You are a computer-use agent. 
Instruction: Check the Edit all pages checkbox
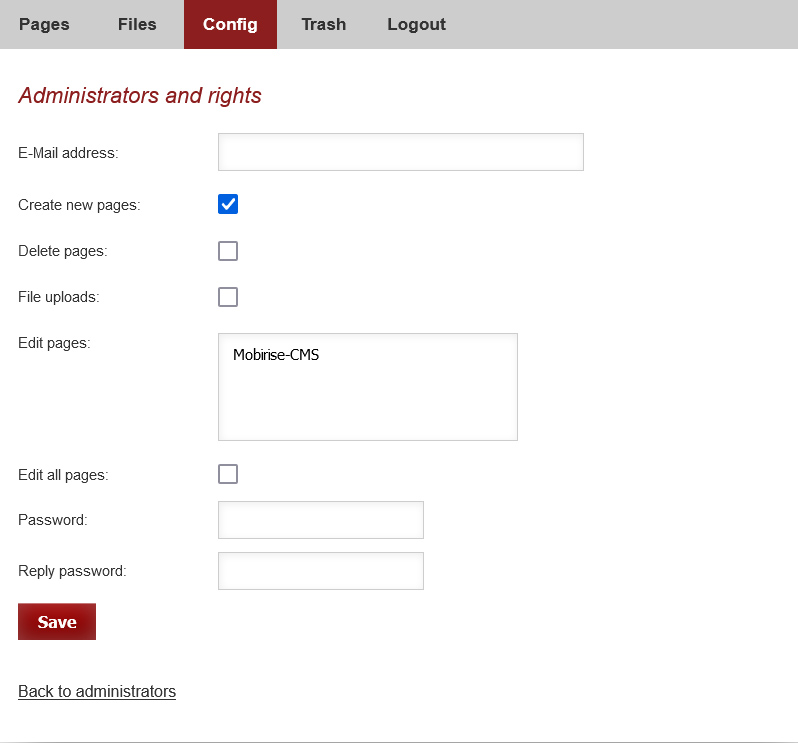[x=228, y=474]
